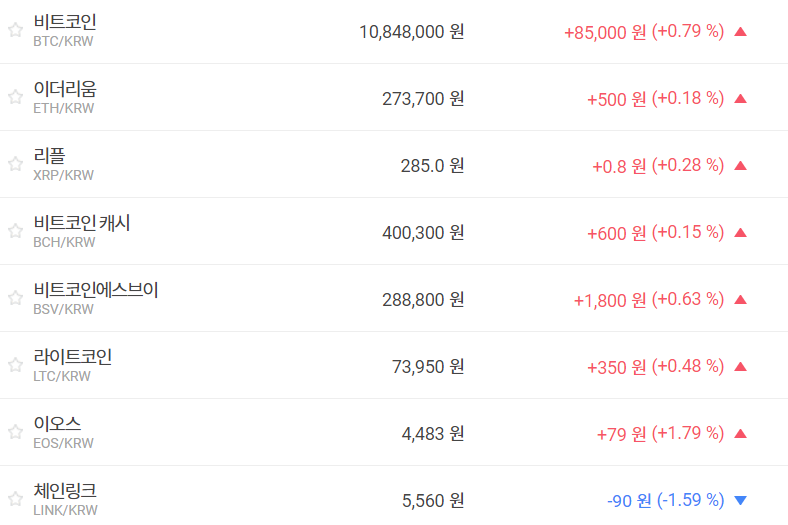Viewport: 788px width, 525px height.
Task: Click Ethereum change +500 원 text
Action: [616, 98]
